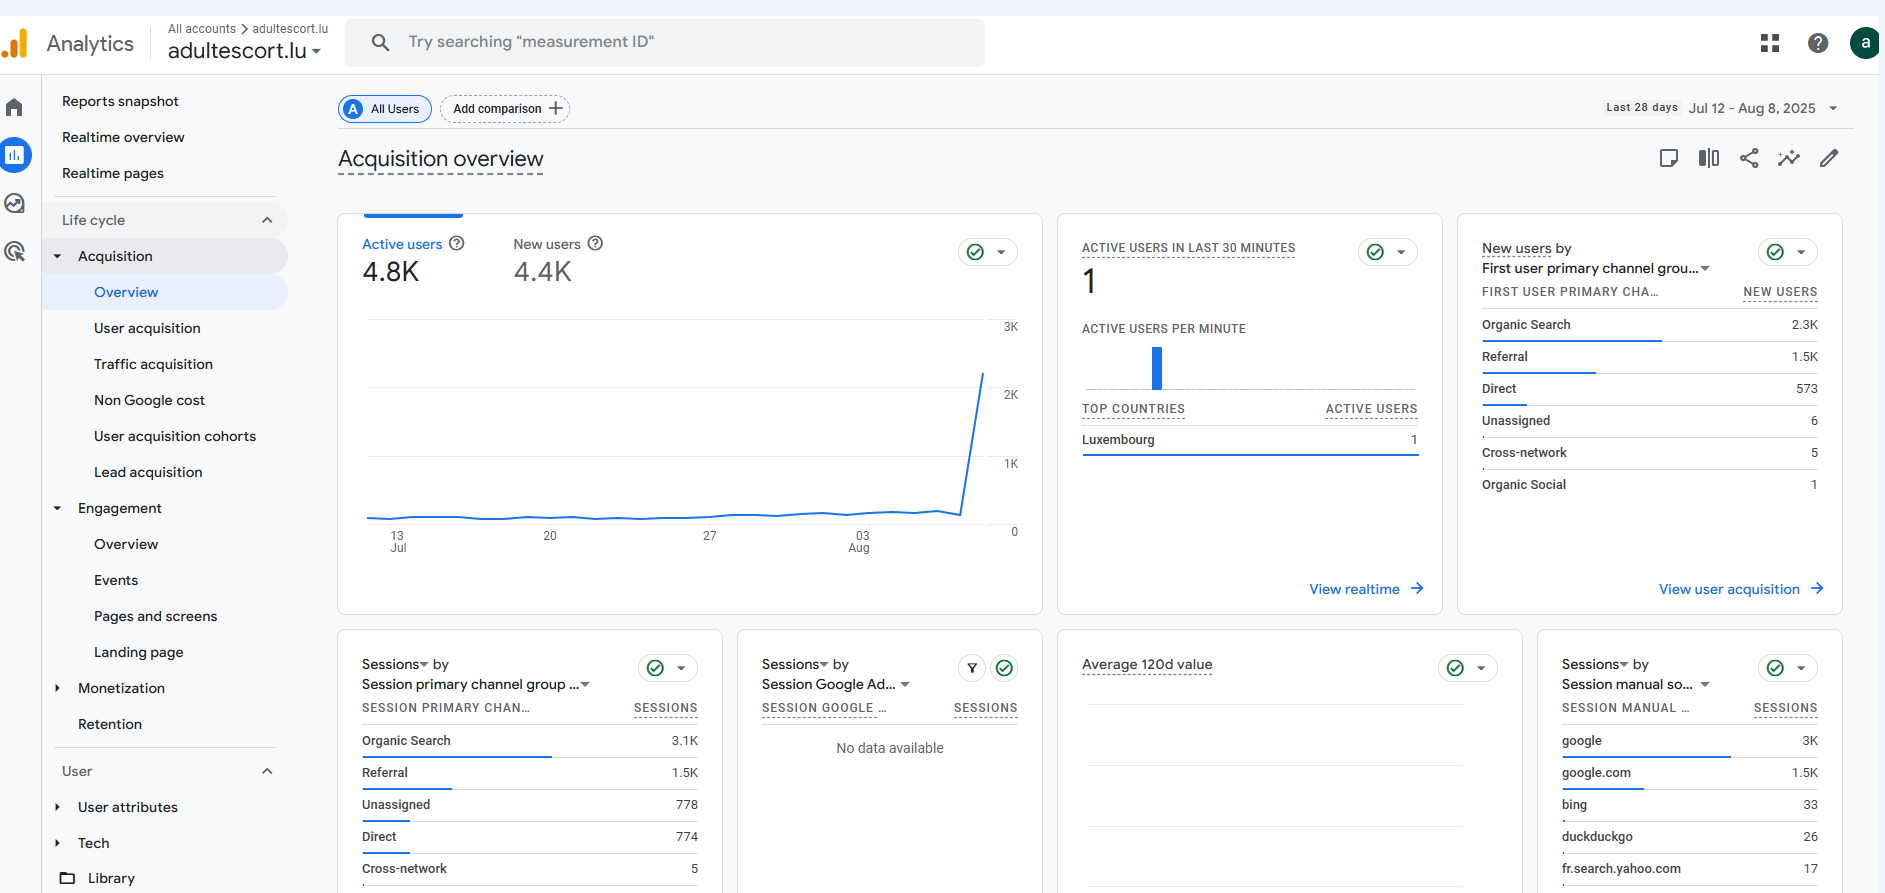Open the Help question mark icon
Viewport: 1885px width, 893px height.
pos(1818,43)
